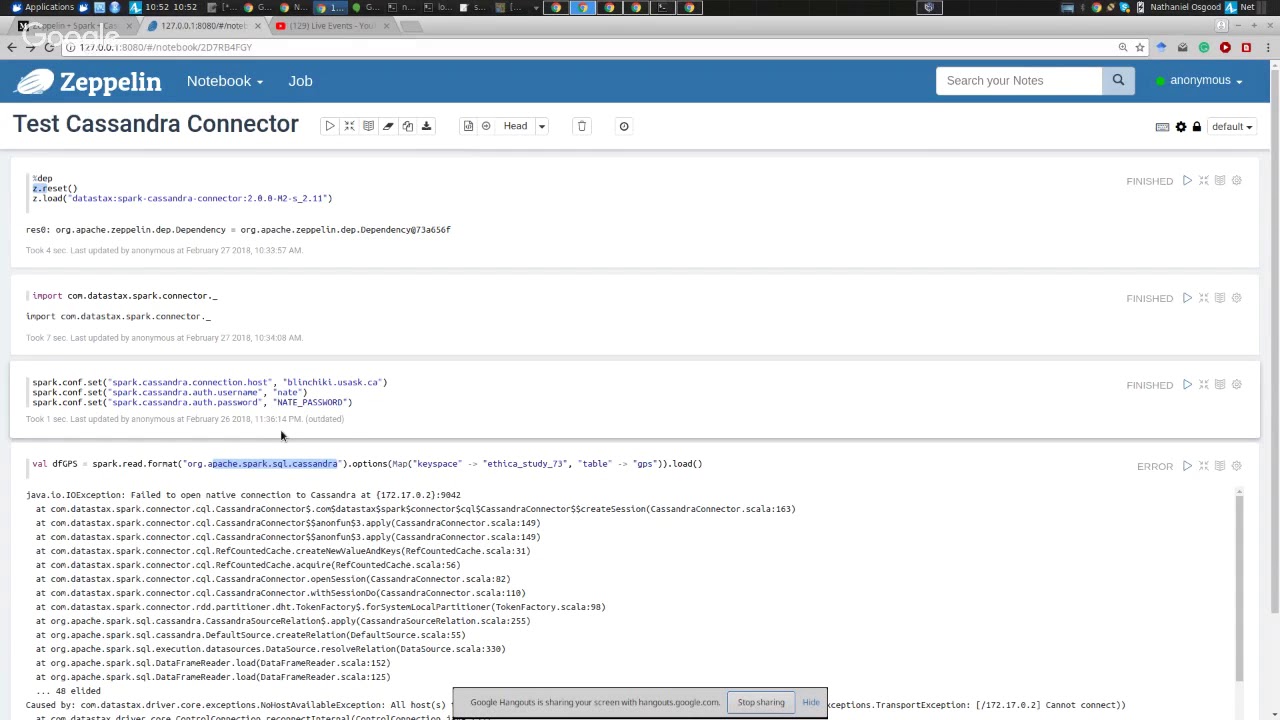Viewport: 1280px width, 720px height.
Task: Click the java.io.IOException error line
Action: pos(243,495)
